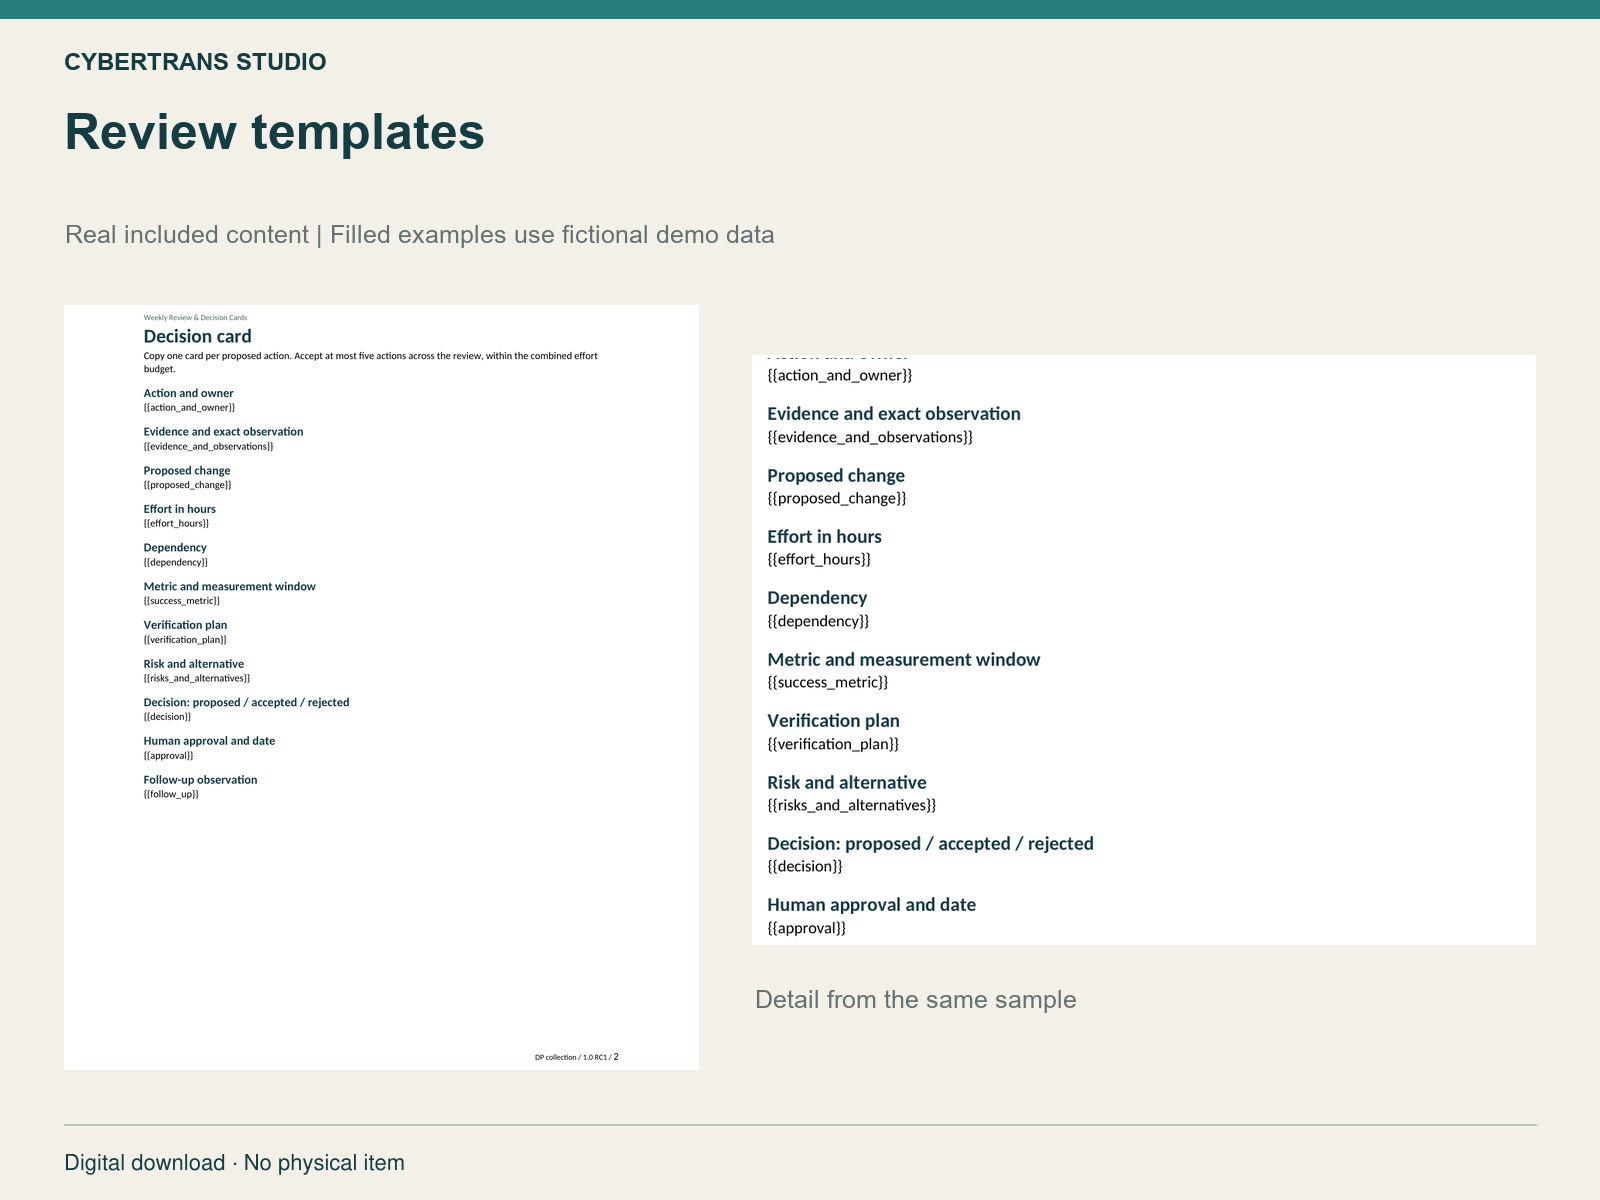Click {{follow_up}} placeholder in the small preview

click(171, 794)
